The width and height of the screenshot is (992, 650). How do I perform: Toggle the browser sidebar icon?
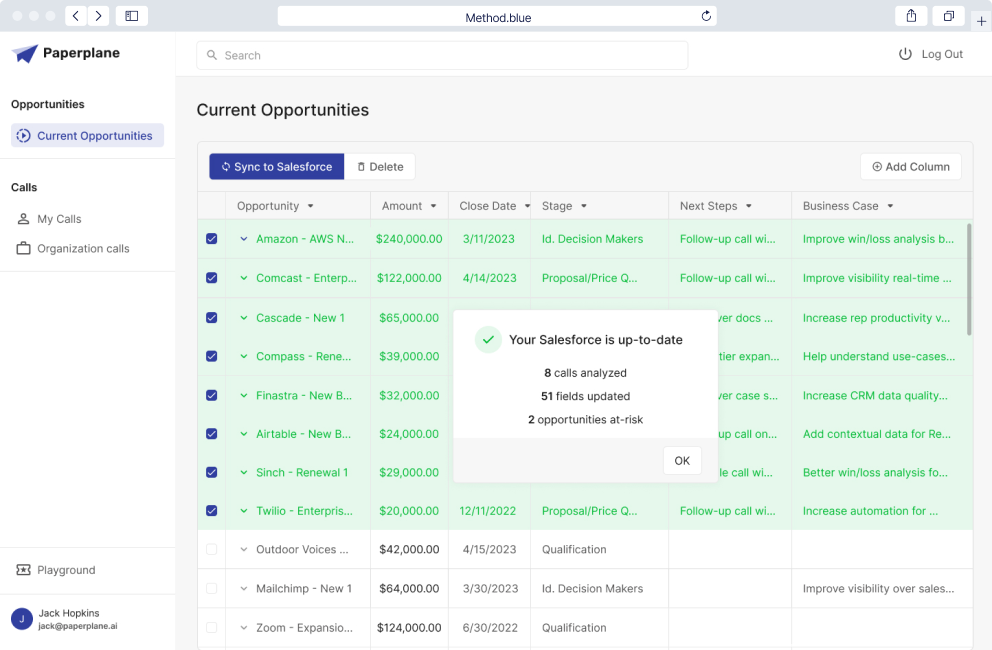(x=131, y=16)
